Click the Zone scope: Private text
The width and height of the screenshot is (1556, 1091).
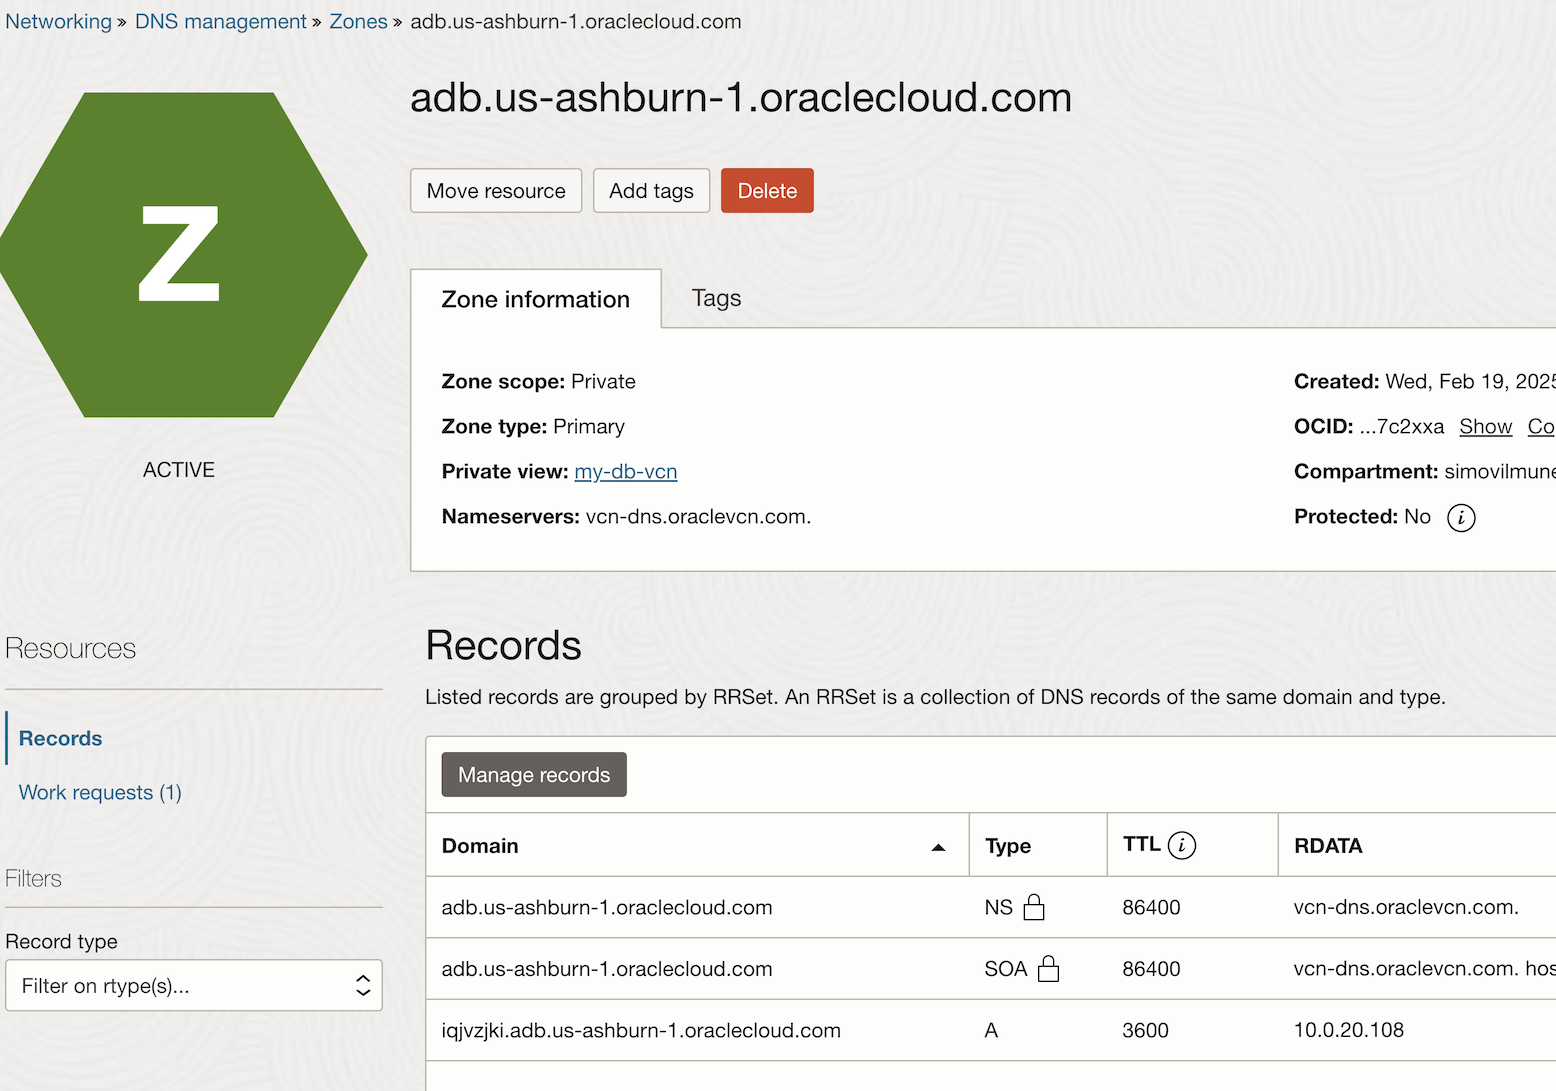click(539, 381)
